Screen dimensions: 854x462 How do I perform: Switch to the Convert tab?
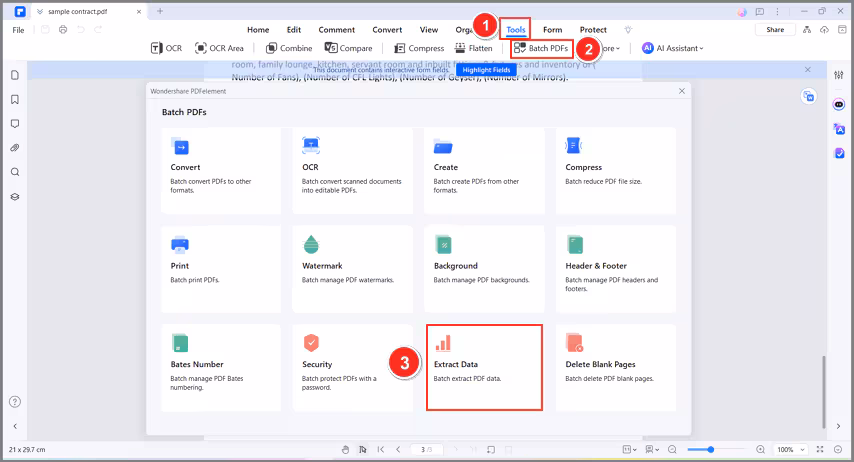(x=387, y=29)
